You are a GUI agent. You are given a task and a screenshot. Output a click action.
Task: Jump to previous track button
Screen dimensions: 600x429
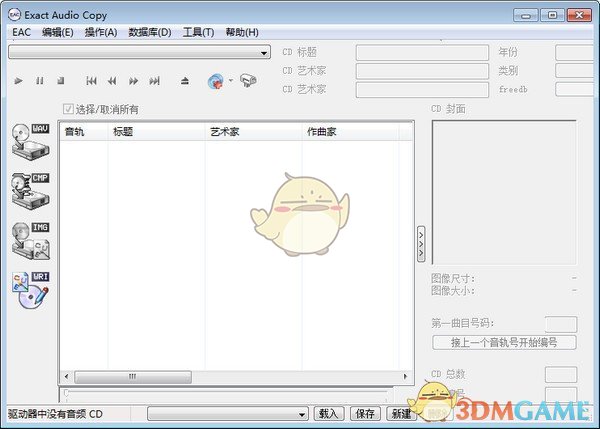pyautogui.click(x=91, y=81)
